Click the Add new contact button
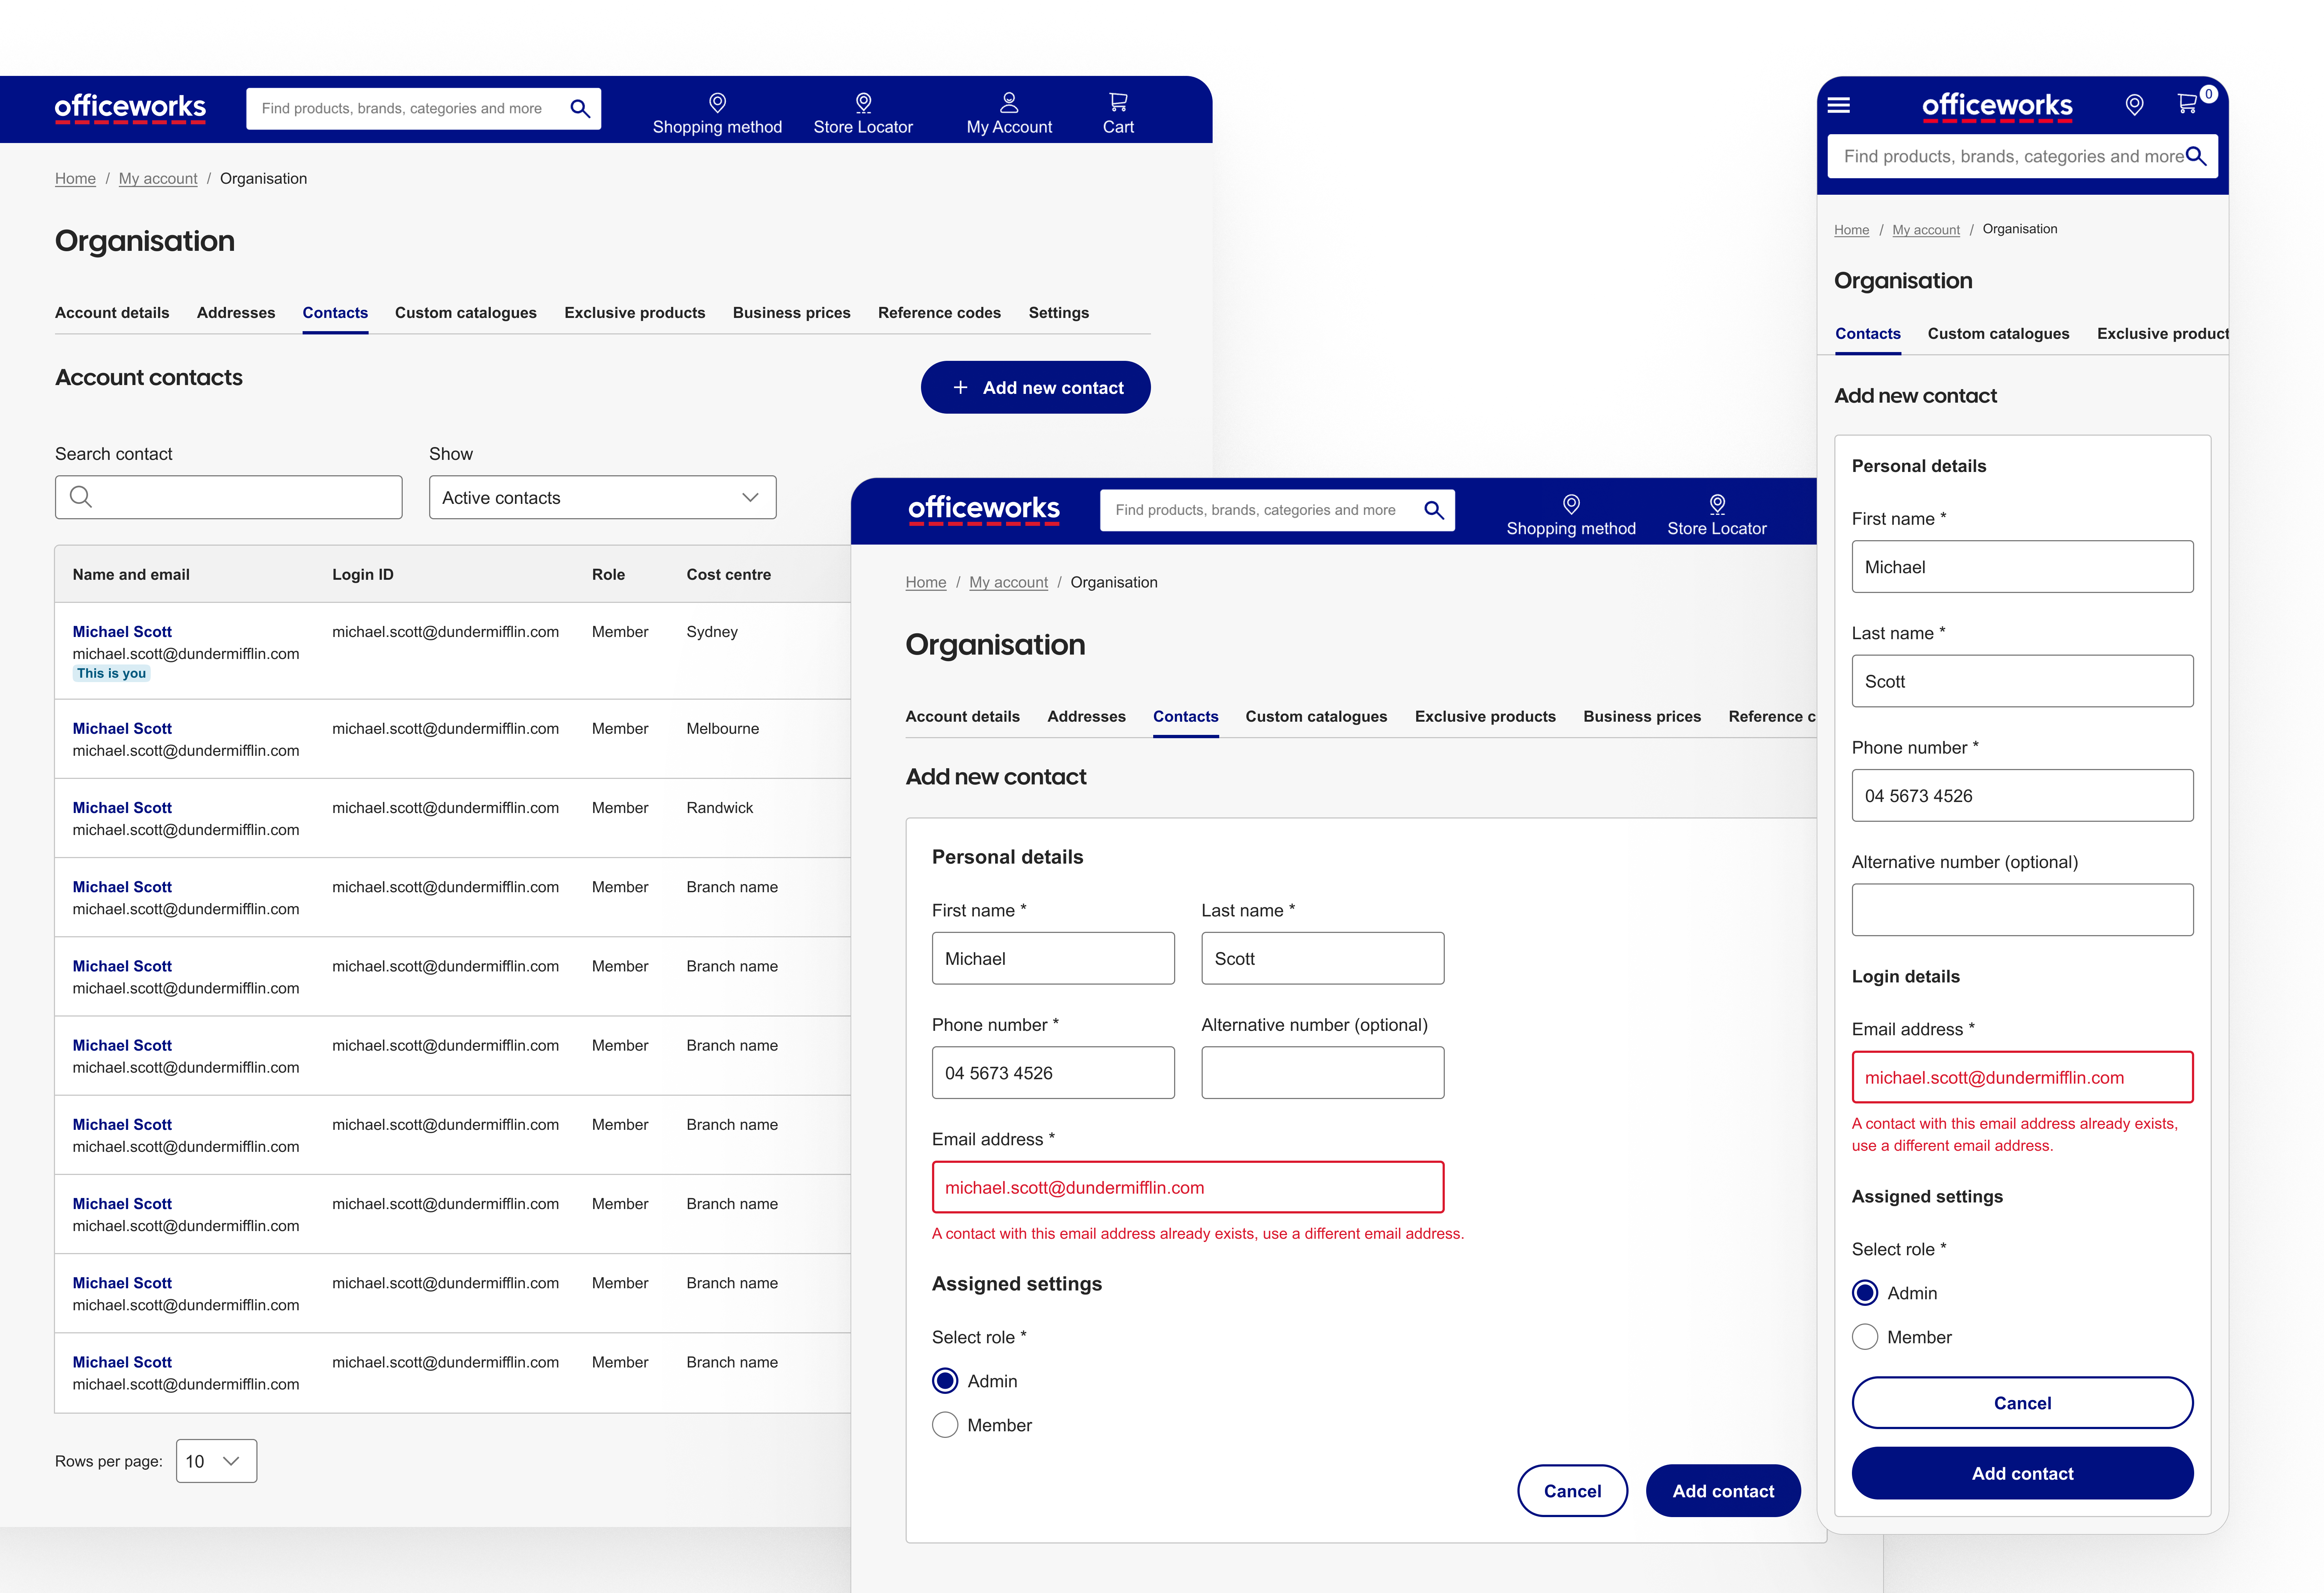2324x1593 pixels. (1035, 387)
